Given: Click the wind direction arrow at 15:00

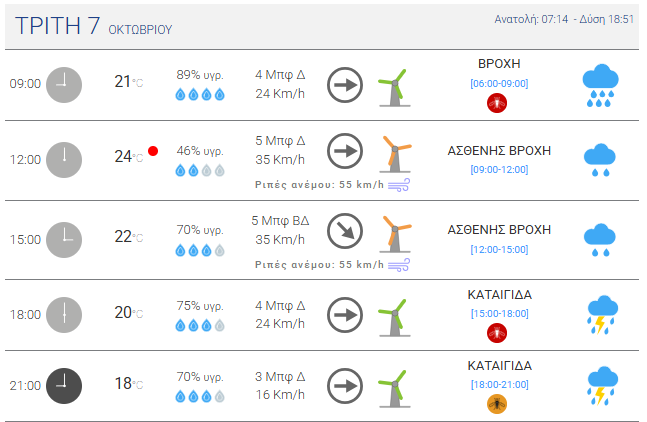Looking at the screenshot, I should [x=345, y=230].
